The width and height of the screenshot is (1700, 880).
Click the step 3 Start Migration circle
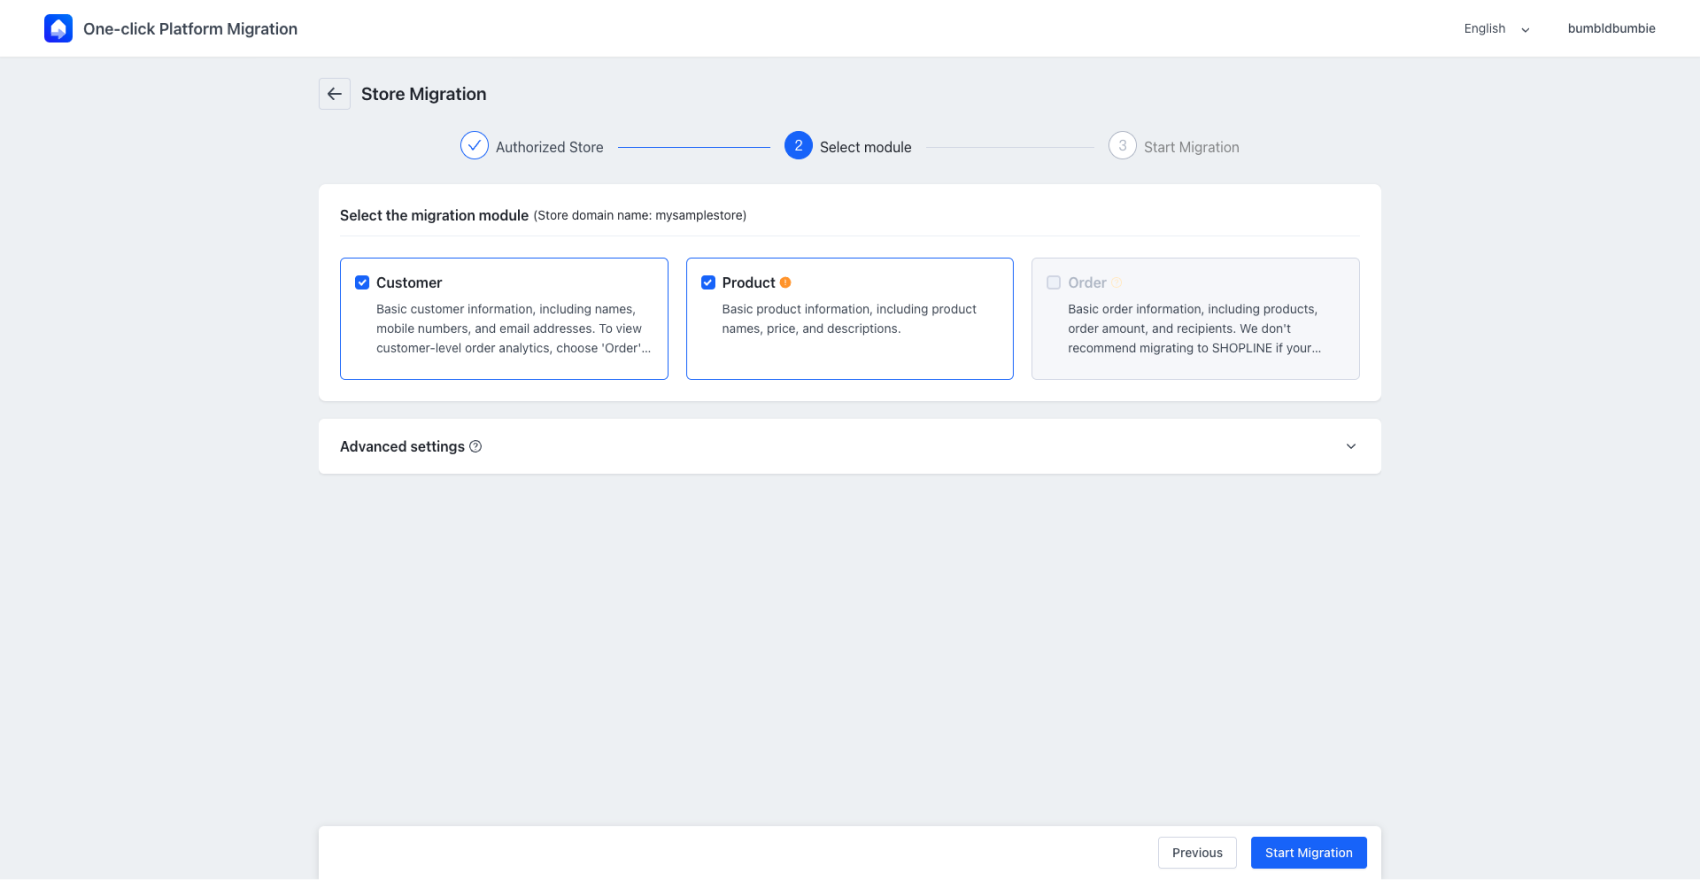pos(1122,146)
